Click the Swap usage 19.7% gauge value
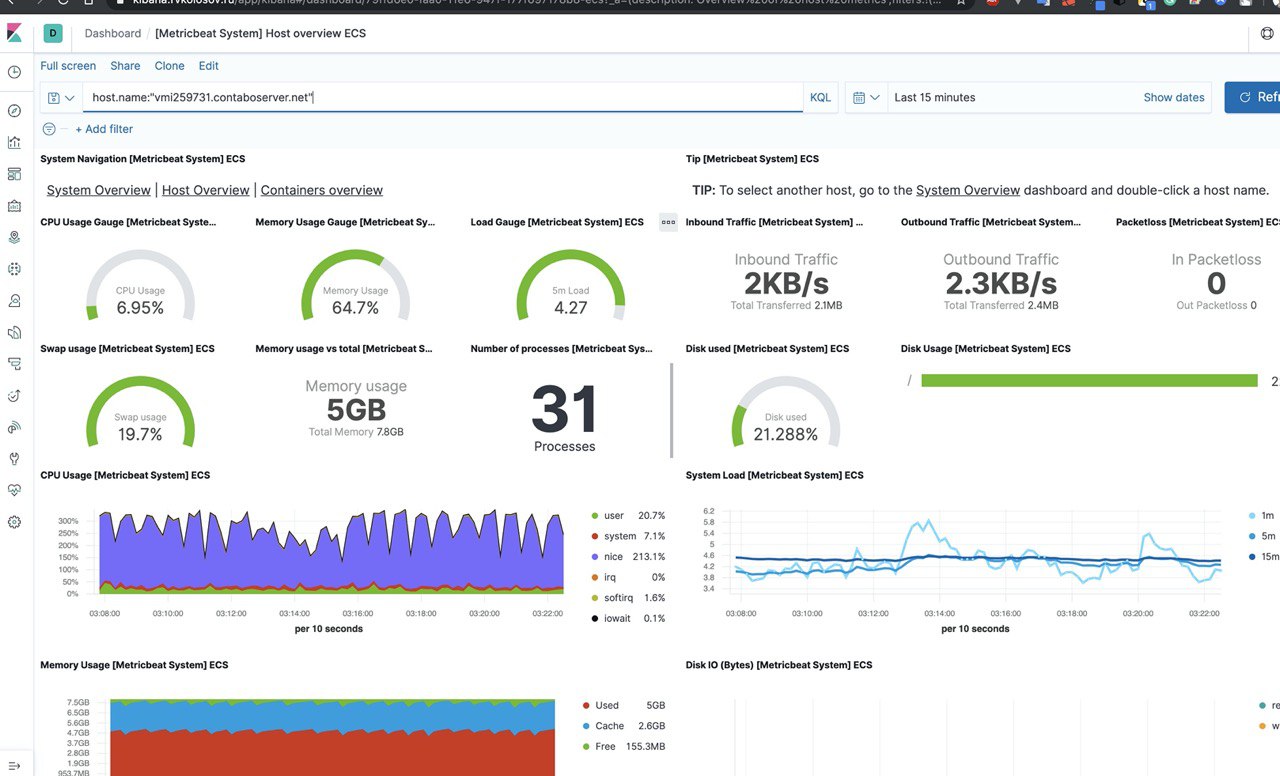The height and width of the screenshot is (776, 1280). pos(140,434)
